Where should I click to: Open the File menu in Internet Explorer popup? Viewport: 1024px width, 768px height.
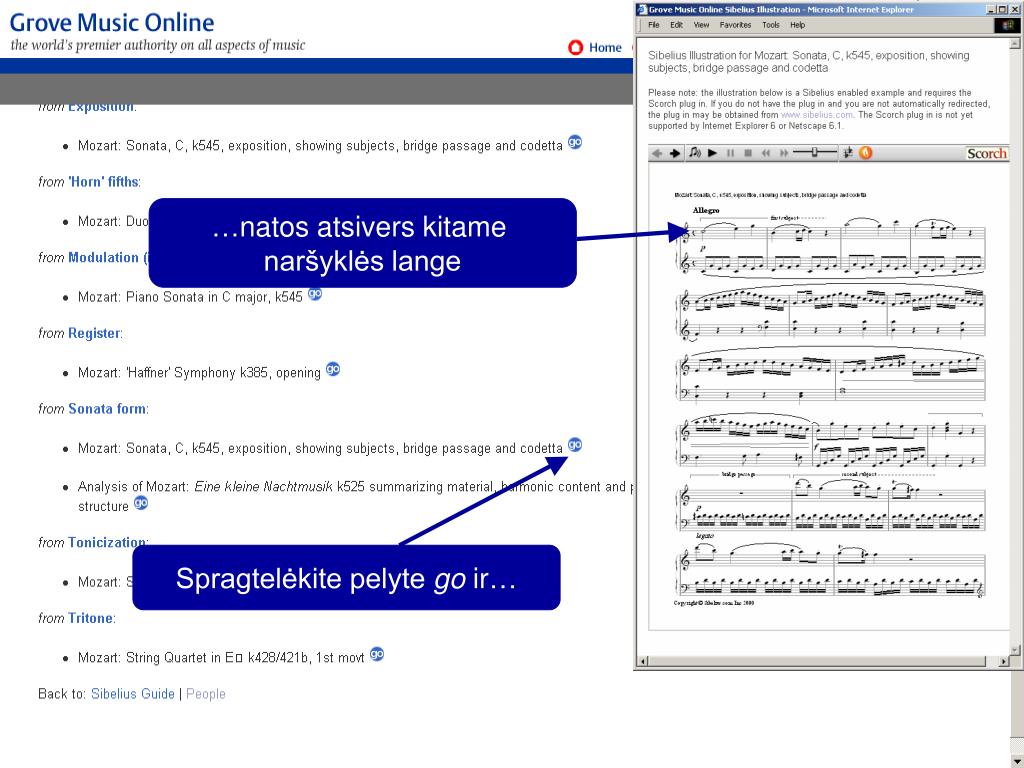point(654,25)
